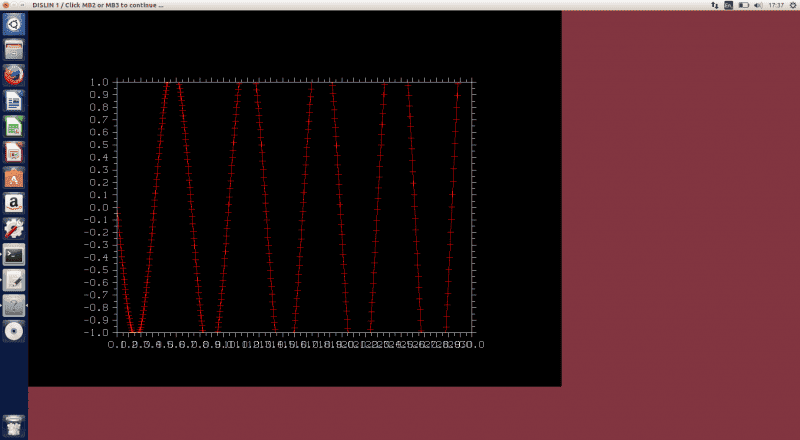Launch LibreOffice Writer
The image size is (800, 440).
pos(14,101)
